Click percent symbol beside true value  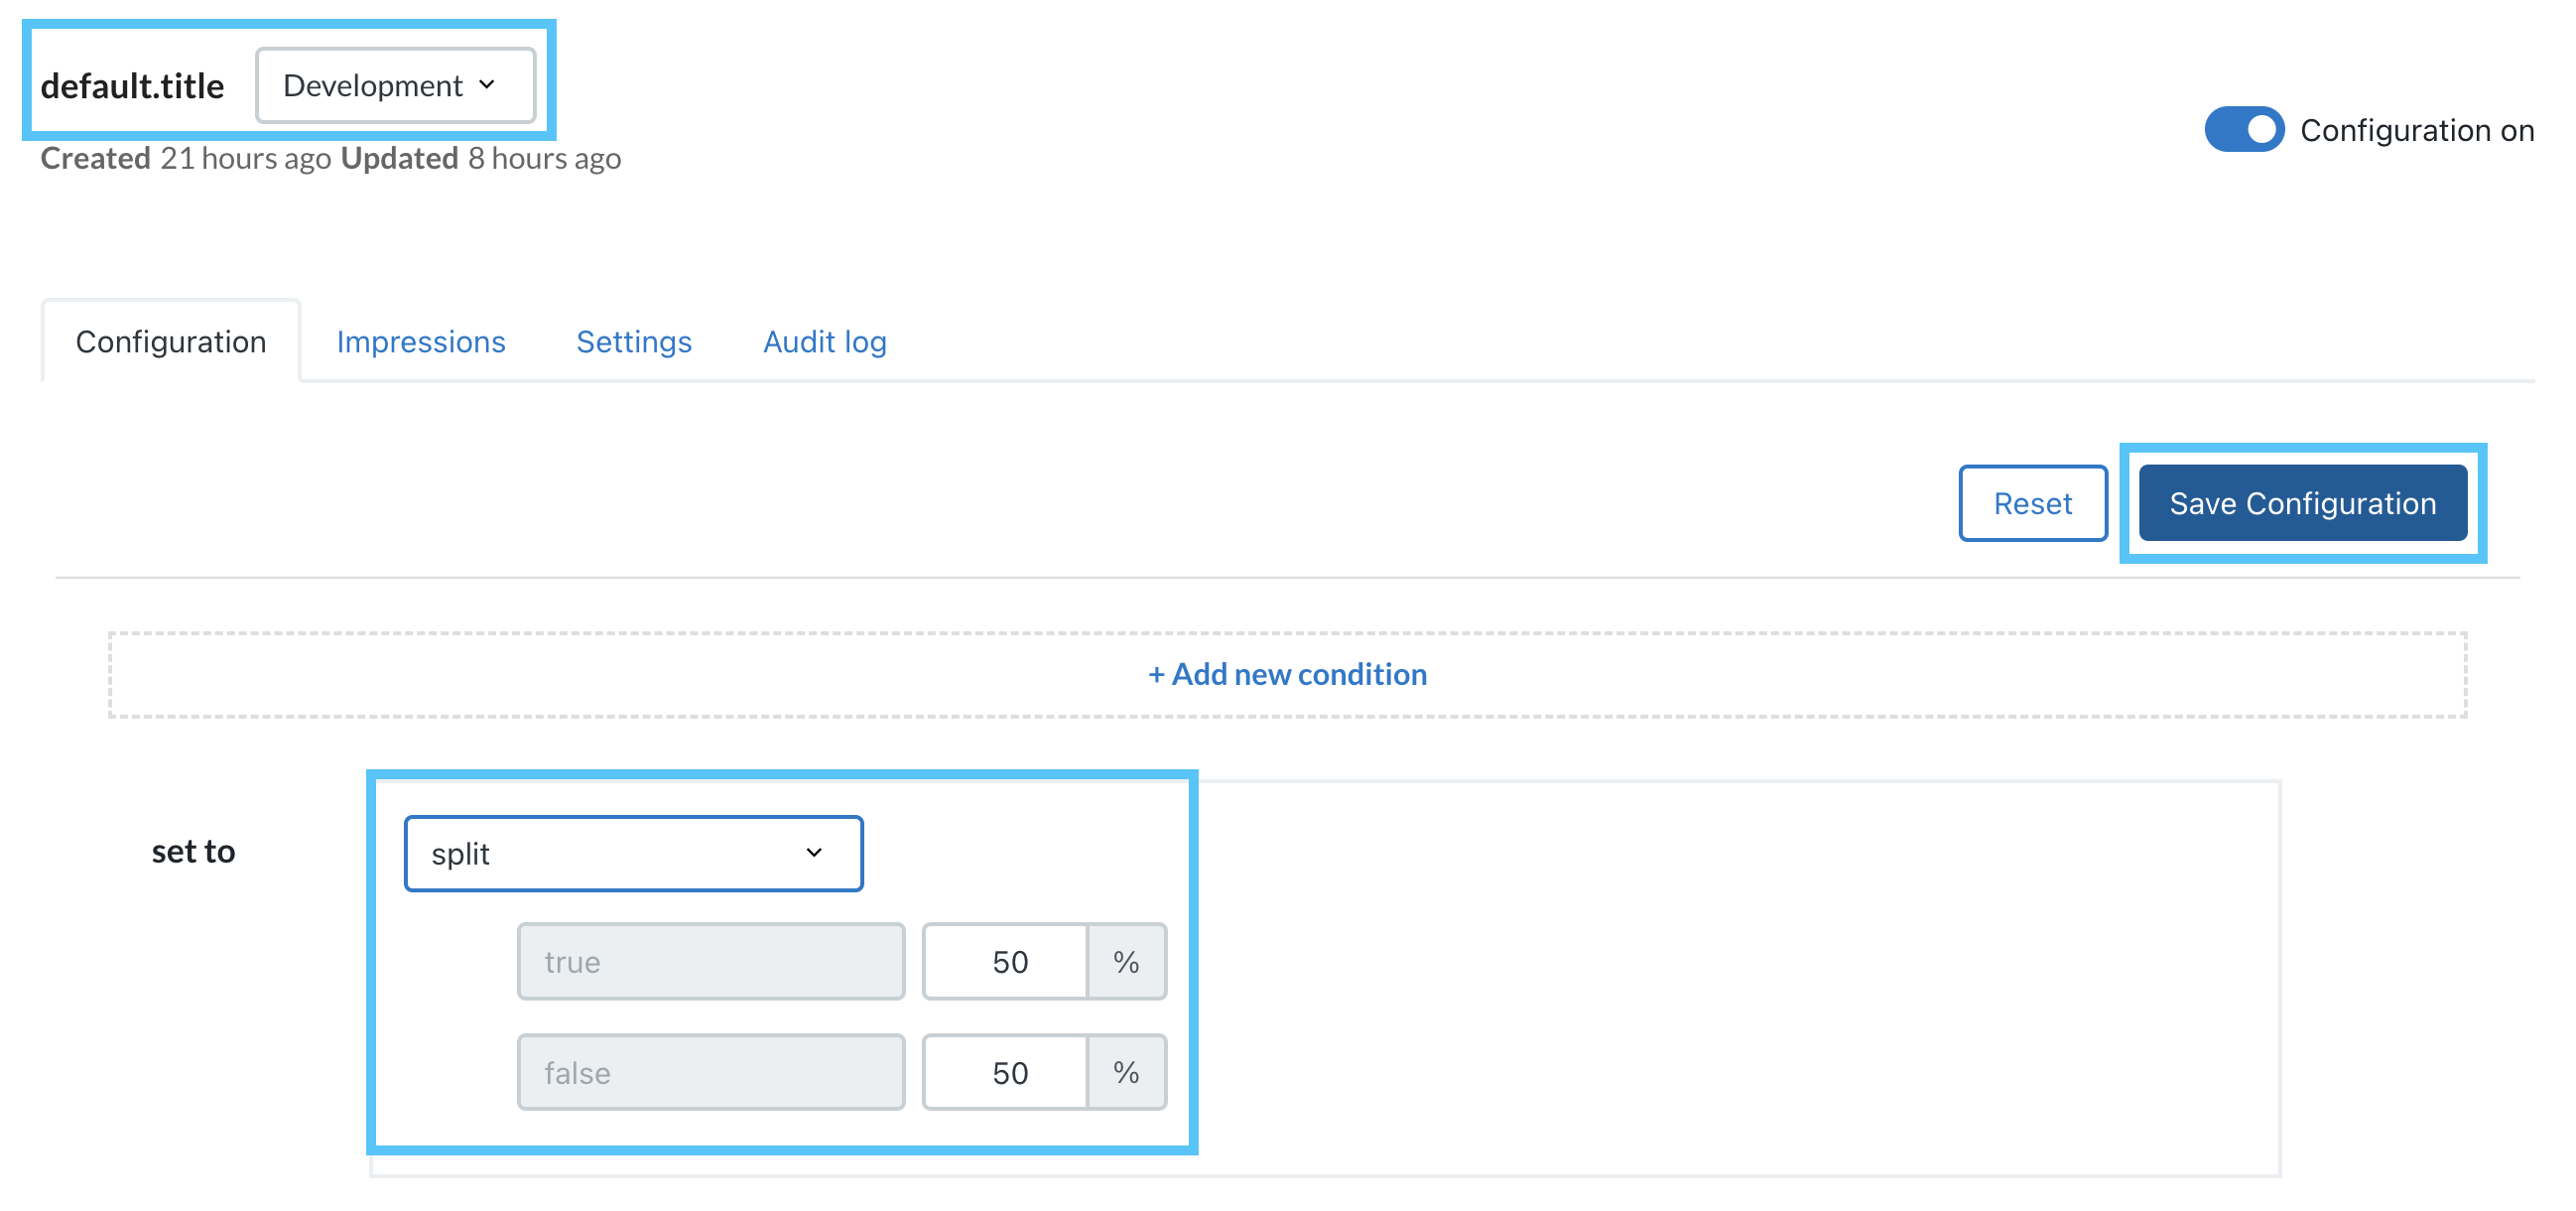point(1126,961)
